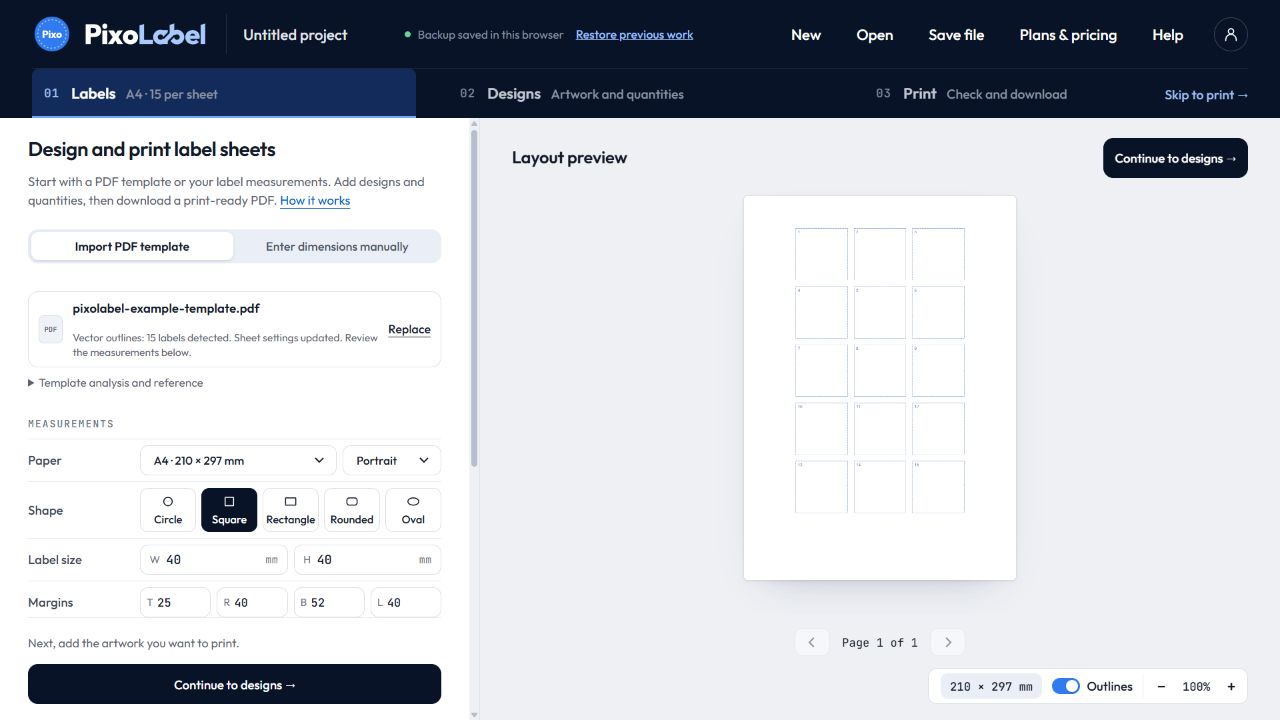The image size is (1280, 720).
Task: Open the Portrait orientation dropdown
Action: (x=392, y=461)
